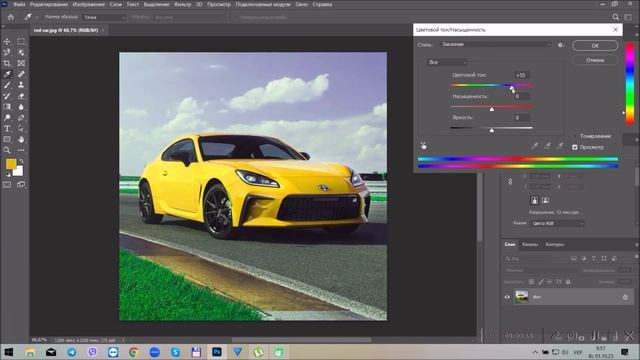
Task: Select the Quick Selection tool
Action: [21, 52]
